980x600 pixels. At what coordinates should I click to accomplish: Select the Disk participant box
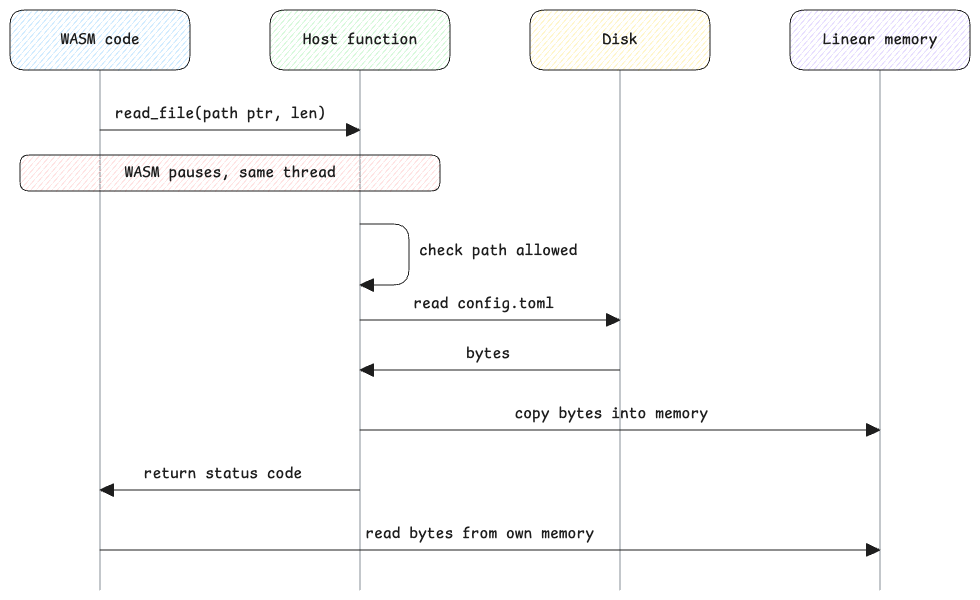point(620,39)
